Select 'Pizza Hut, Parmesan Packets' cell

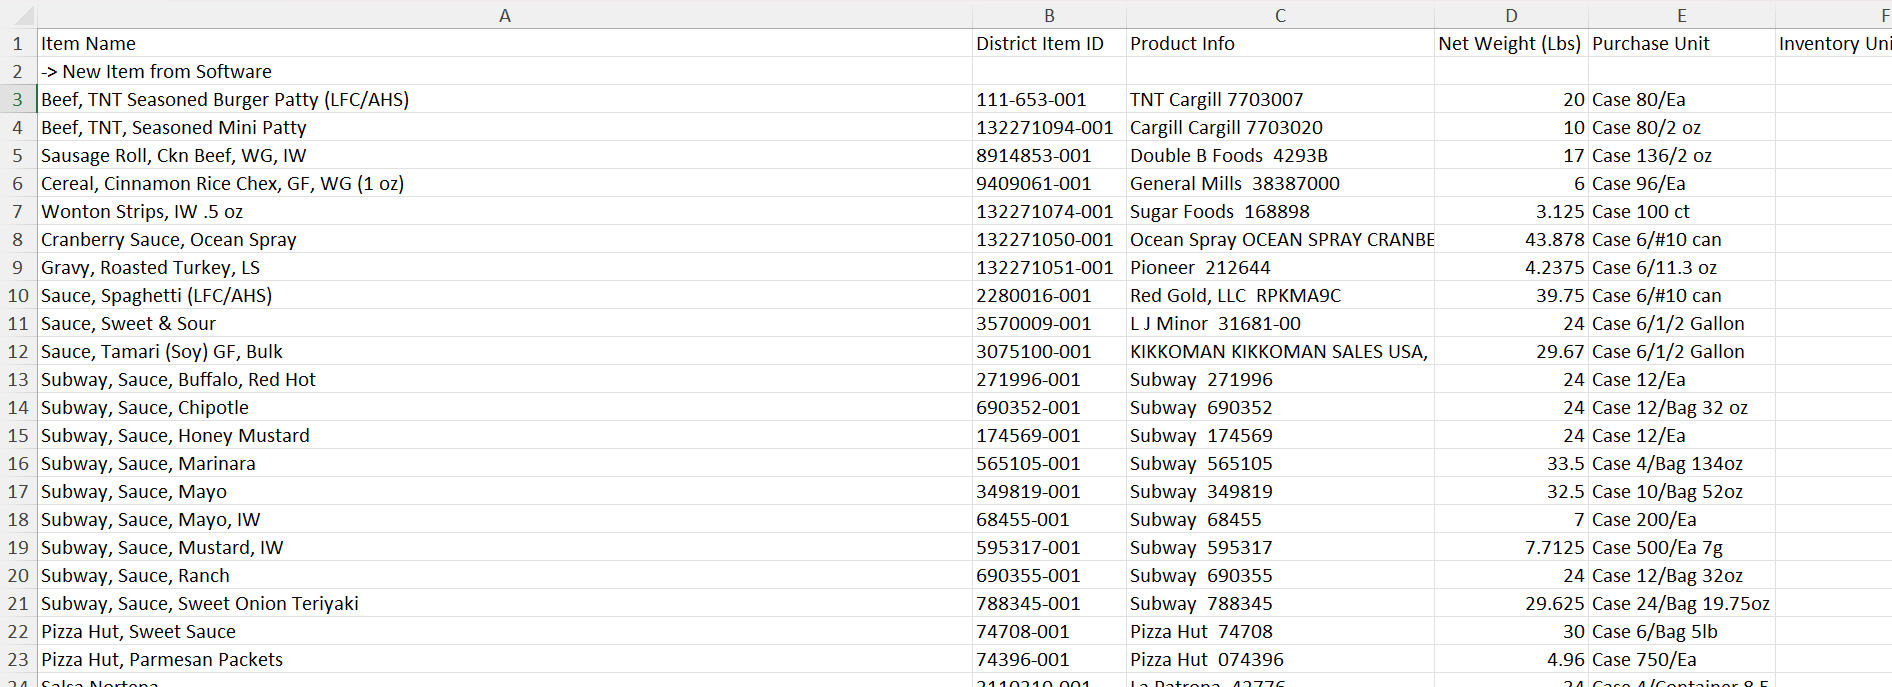(505, 659)
